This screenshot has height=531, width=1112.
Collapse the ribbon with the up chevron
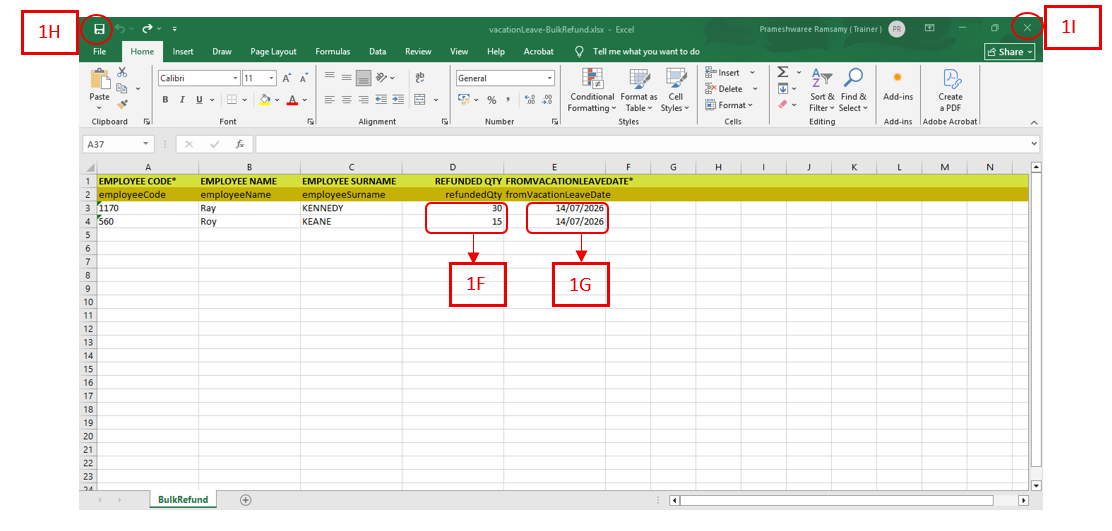(x=1033, y=122)
